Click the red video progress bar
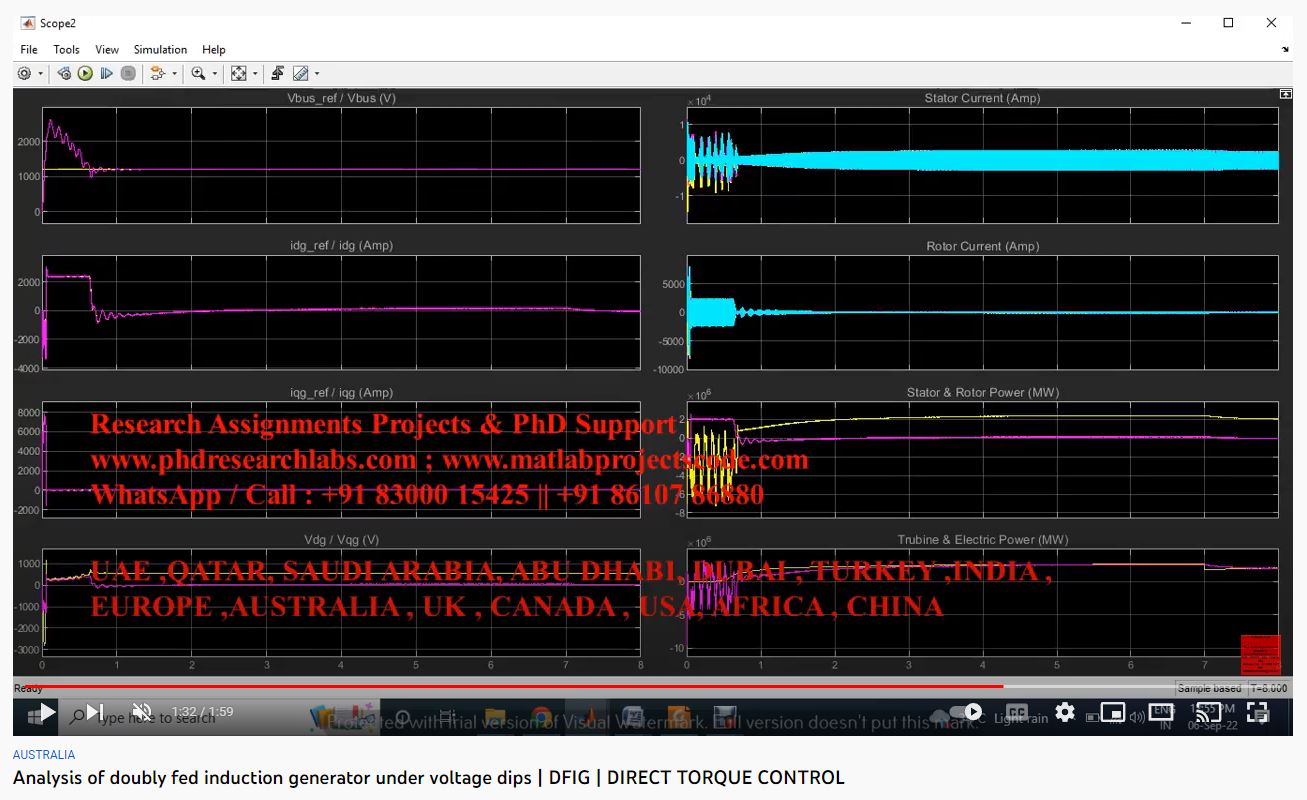This screenshot has width=1307, height=800. [x=500, y=686]
